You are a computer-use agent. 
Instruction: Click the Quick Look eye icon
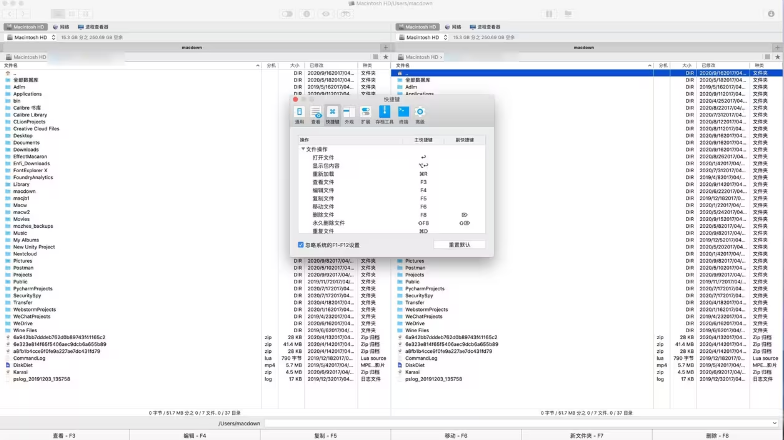(326, 14)
